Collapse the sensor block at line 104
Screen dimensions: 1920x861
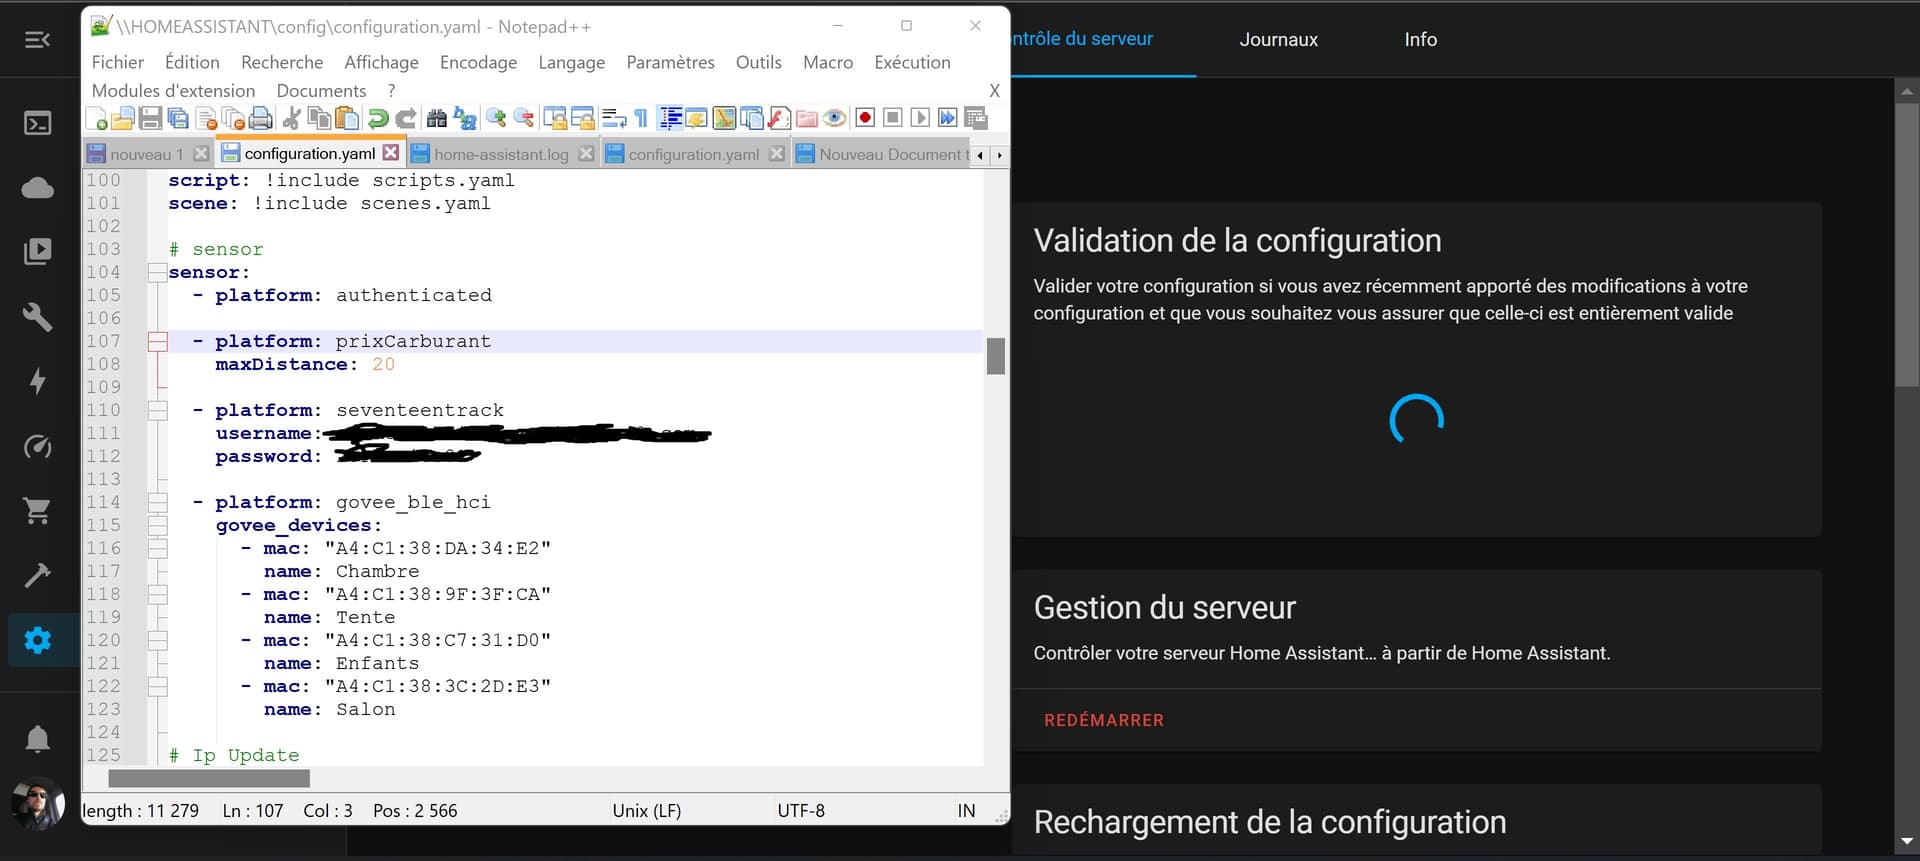(x=157, y=273)
